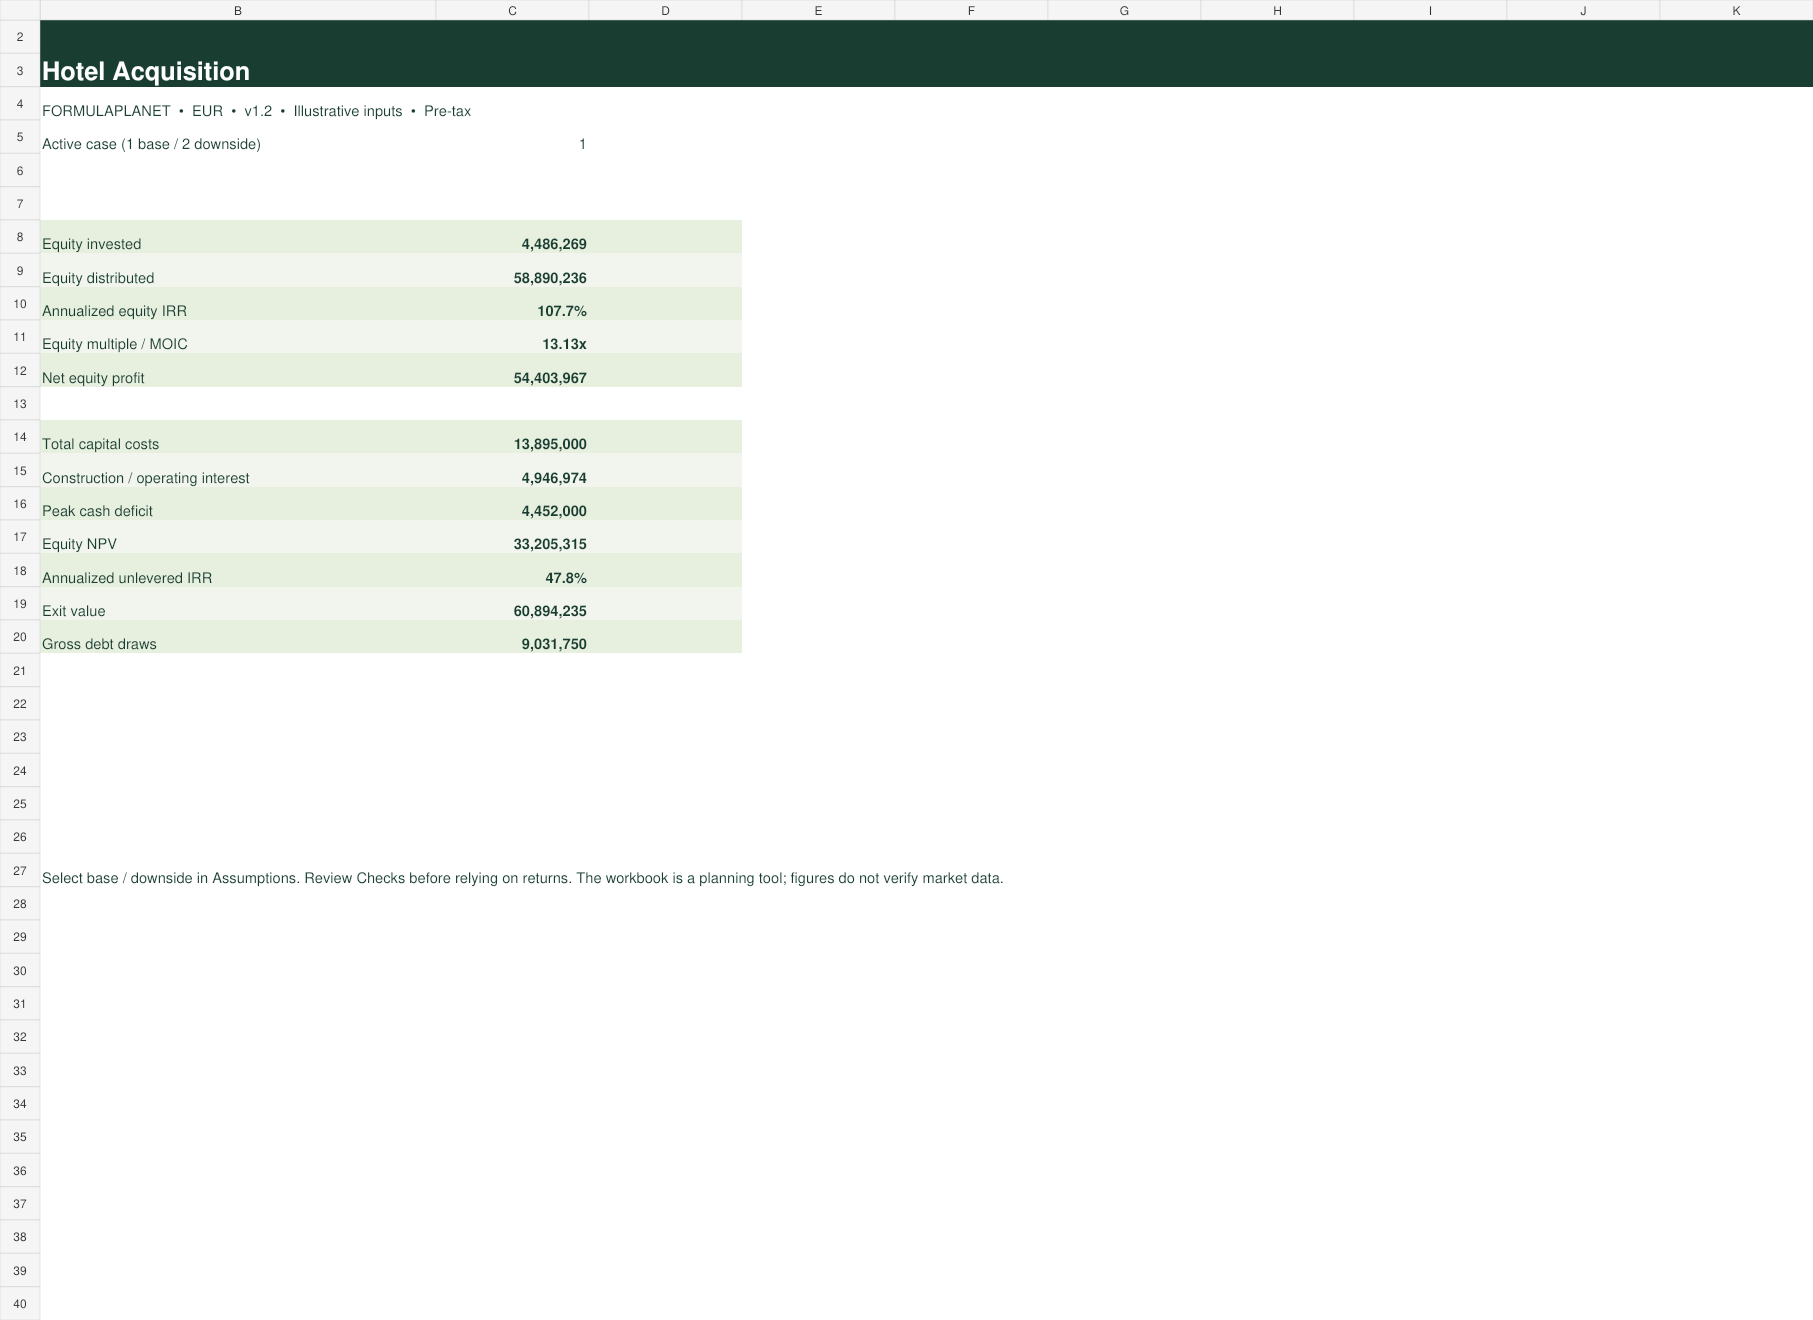Select the Equity multiple / MOIC label
1813x1320 pixels.
[115, 344]
